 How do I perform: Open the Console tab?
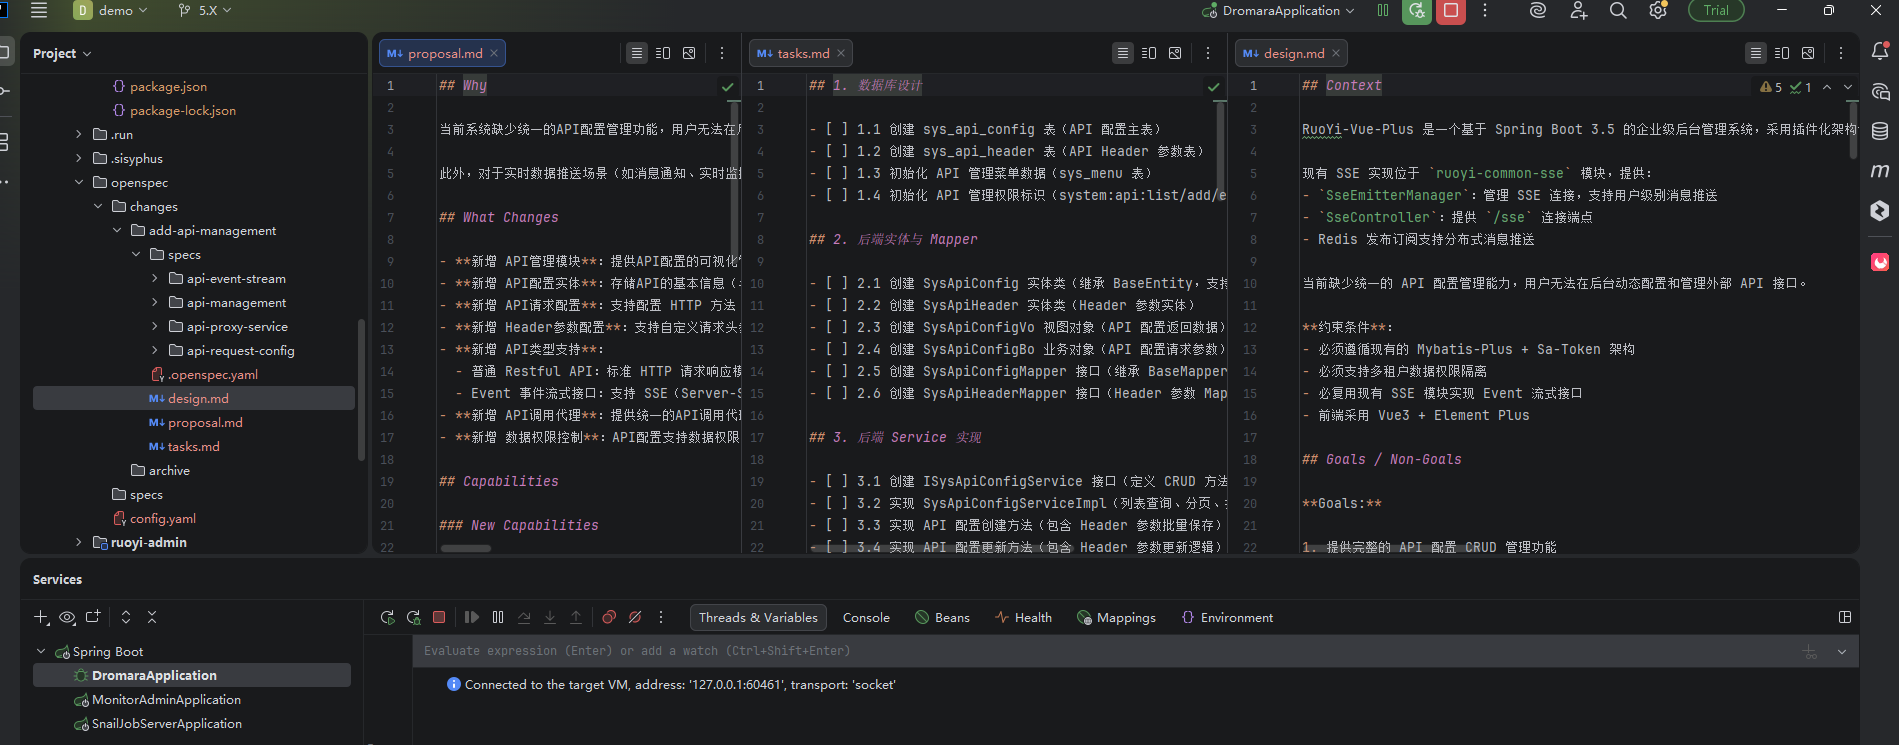866,617
